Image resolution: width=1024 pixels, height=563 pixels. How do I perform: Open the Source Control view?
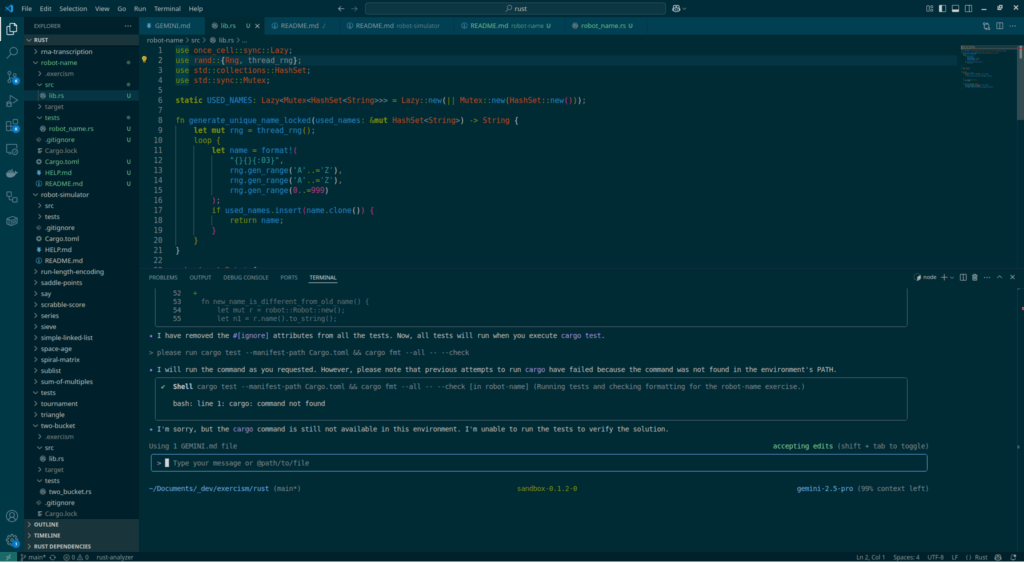pos(12,77)
